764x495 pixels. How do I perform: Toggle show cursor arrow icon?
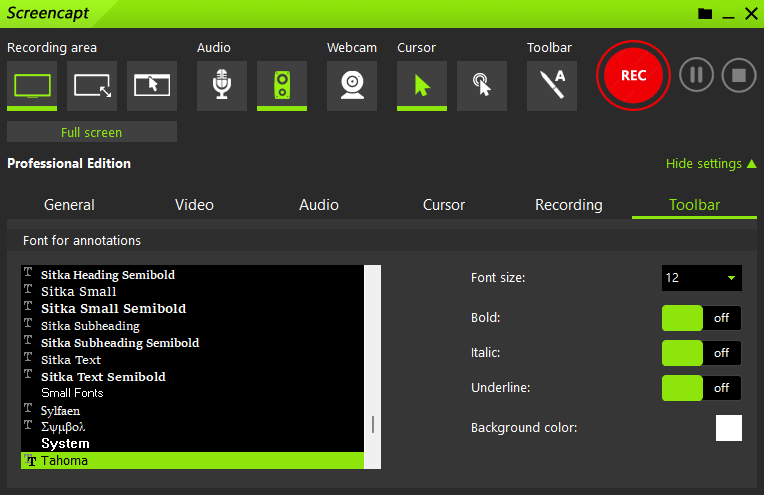(x=422, y=86)
